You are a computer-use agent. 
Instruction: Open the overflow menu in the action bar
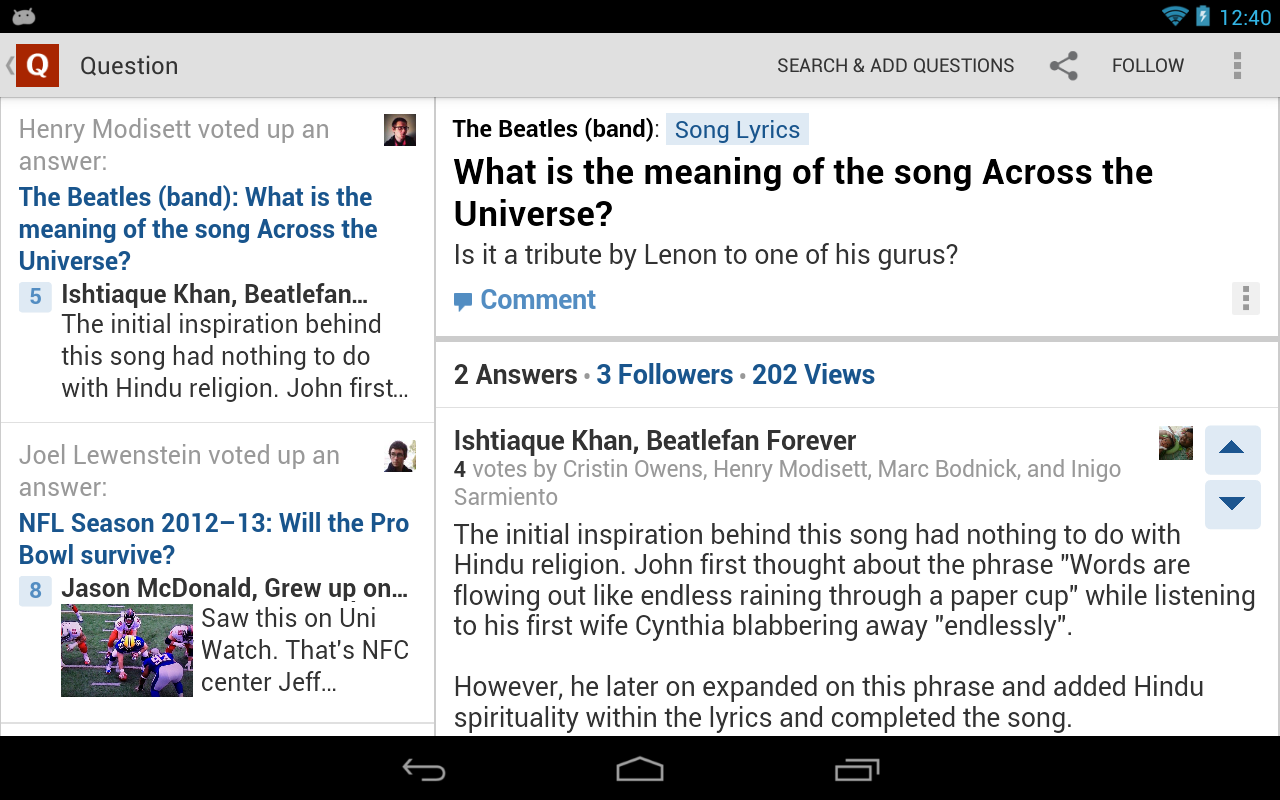pos(1237,65)
